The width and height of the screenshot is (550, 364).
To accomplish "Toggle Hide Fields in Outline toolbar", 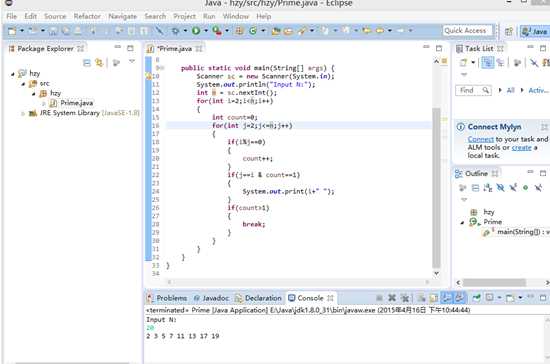I will pos(501,188).
